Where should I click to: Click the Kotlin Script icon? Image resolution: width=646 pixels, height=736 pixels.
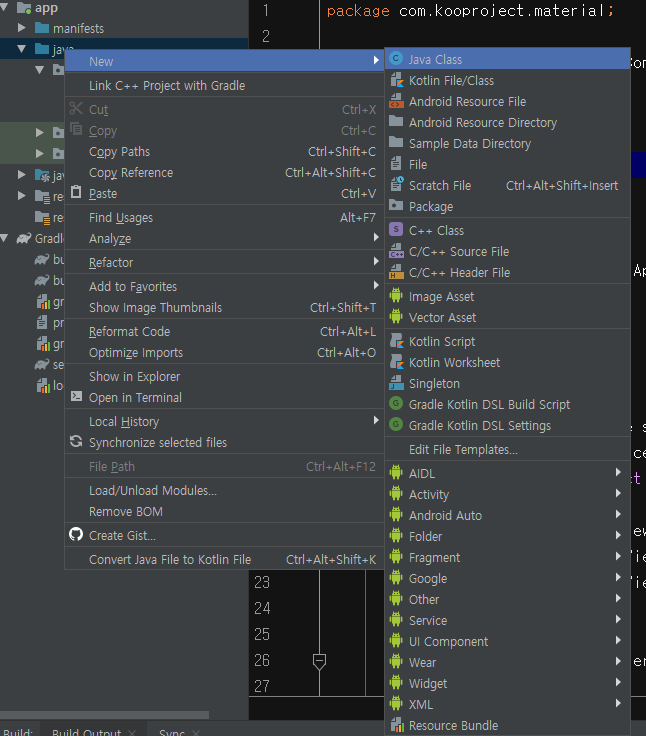coord(397,341)
